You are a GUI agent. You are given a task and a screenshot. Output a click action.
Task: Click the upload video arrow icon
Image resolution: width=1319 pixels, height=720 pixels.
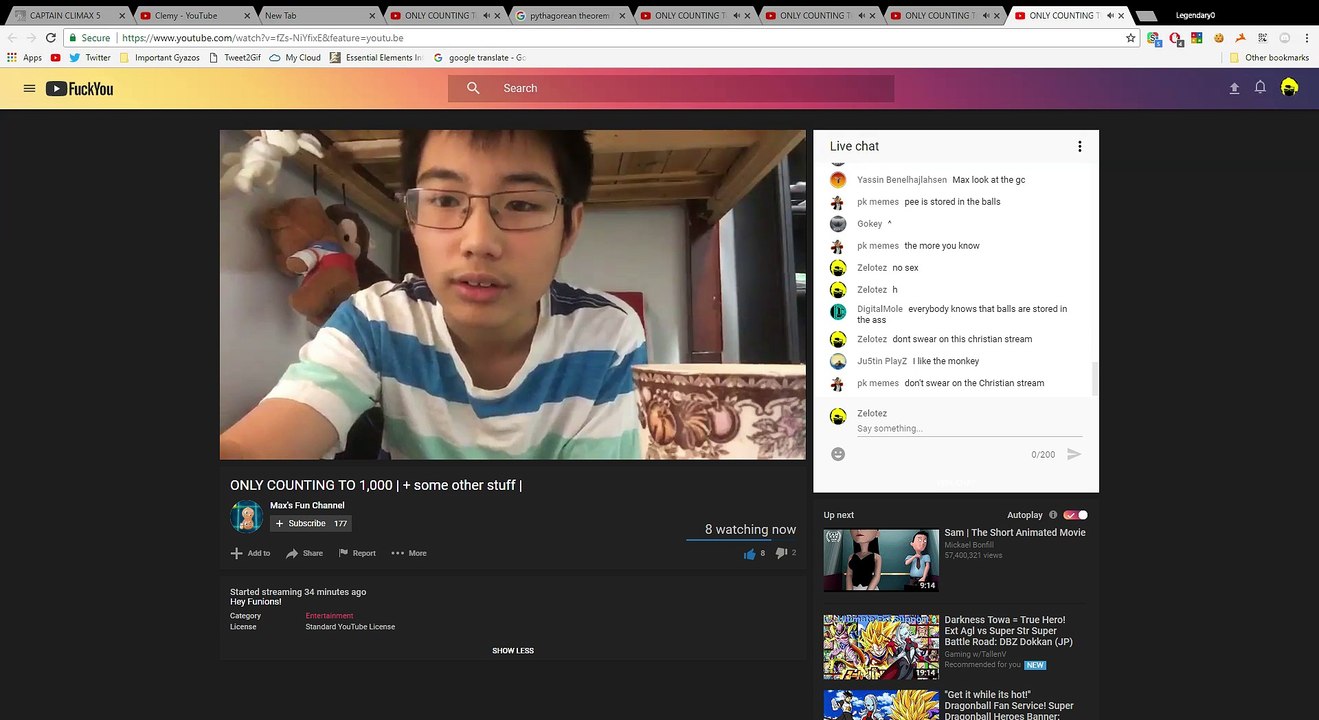point(1234,88)
